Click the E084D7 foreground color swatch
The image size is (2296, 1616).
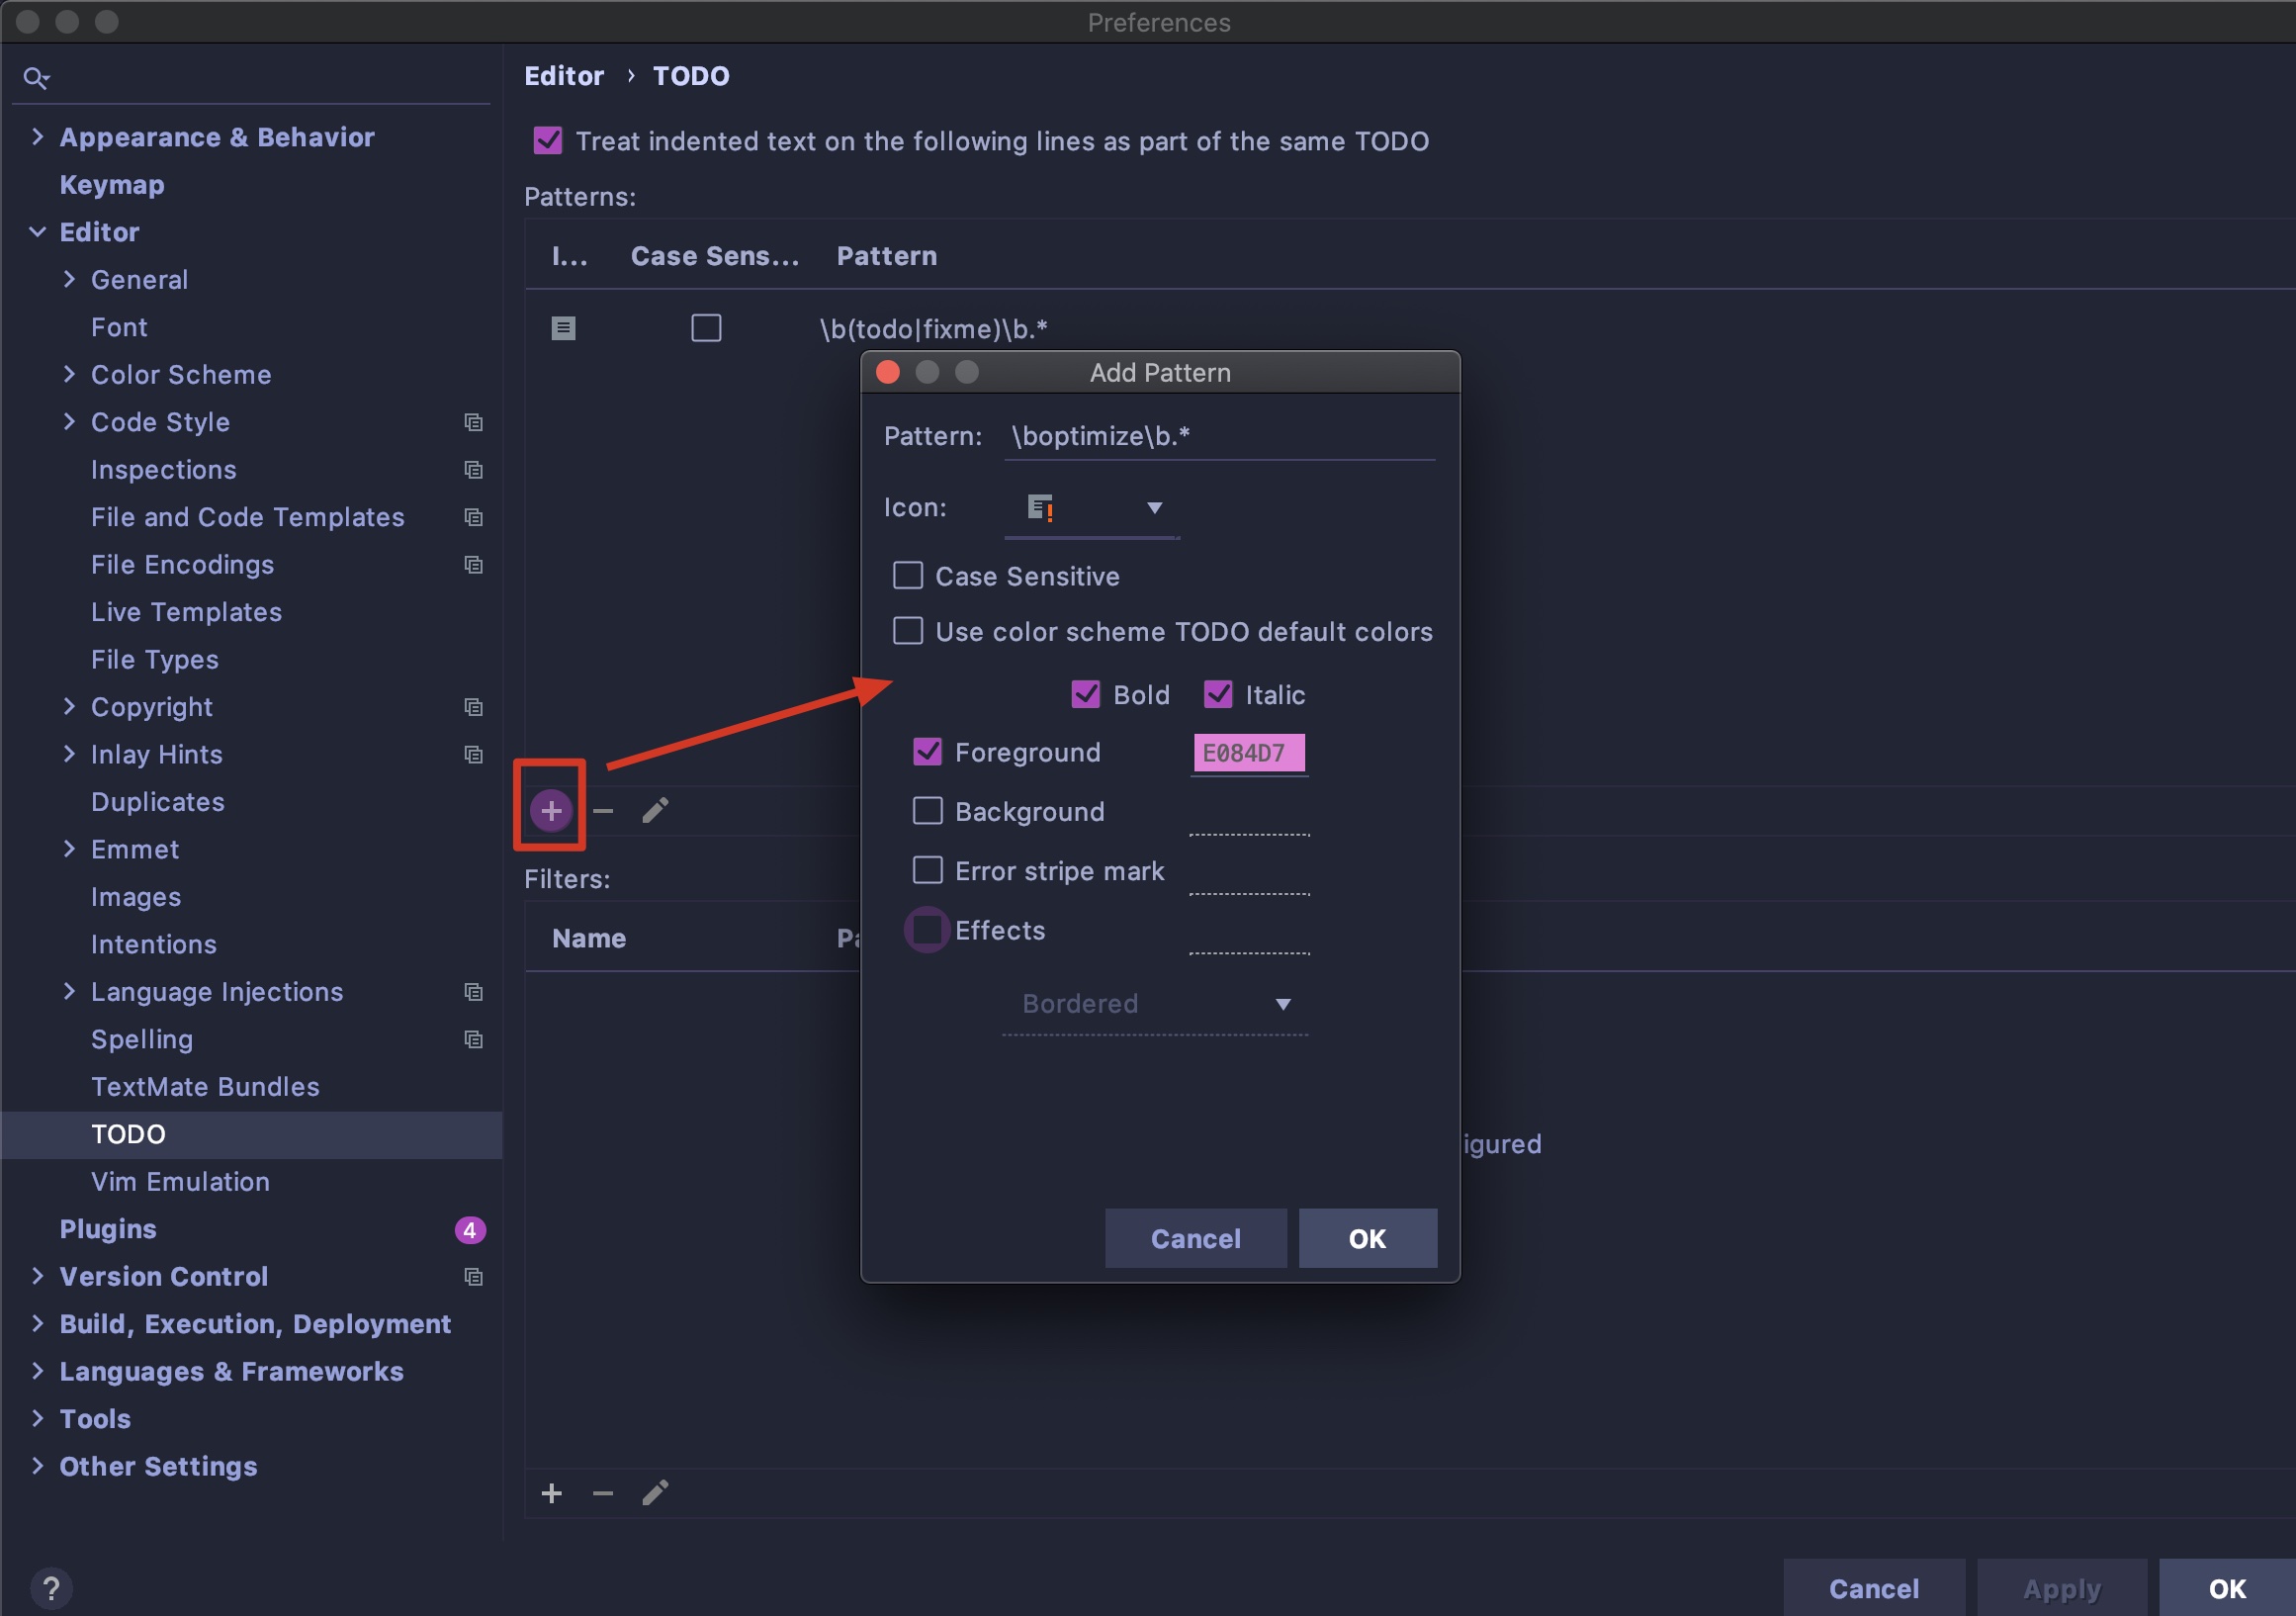pos(1248,753)
